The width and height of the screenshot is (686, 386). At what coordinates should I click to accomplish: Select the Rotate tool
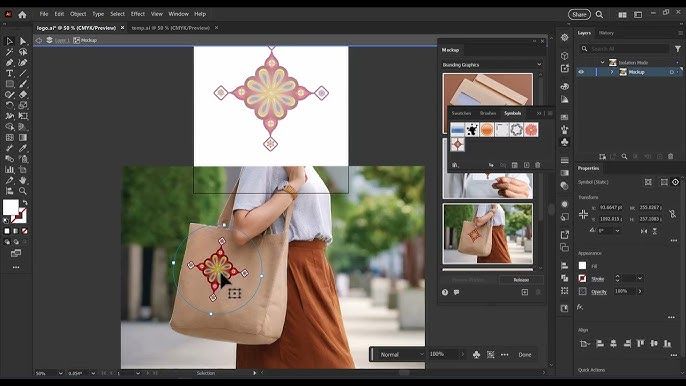click(x=9, y=105)
